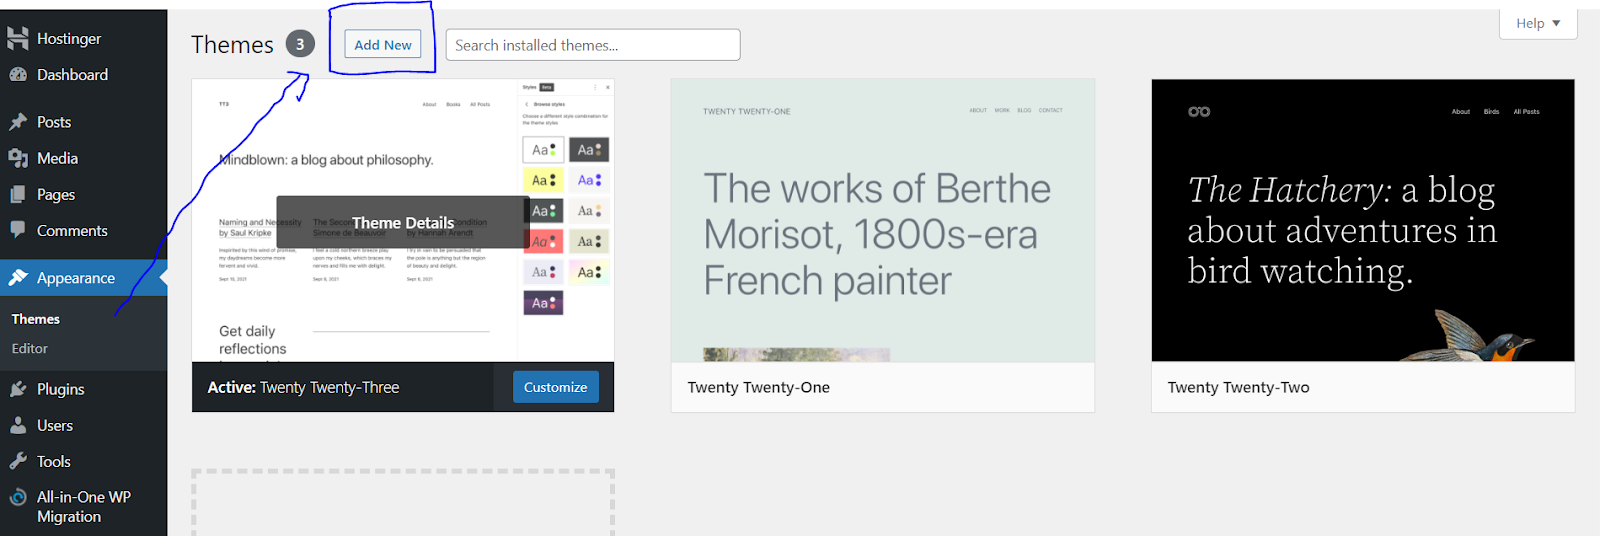This screenshot has height=536, width=1600.
Task: Open Dashboard via its gauge icon
Action: click(x=18, y=75)
